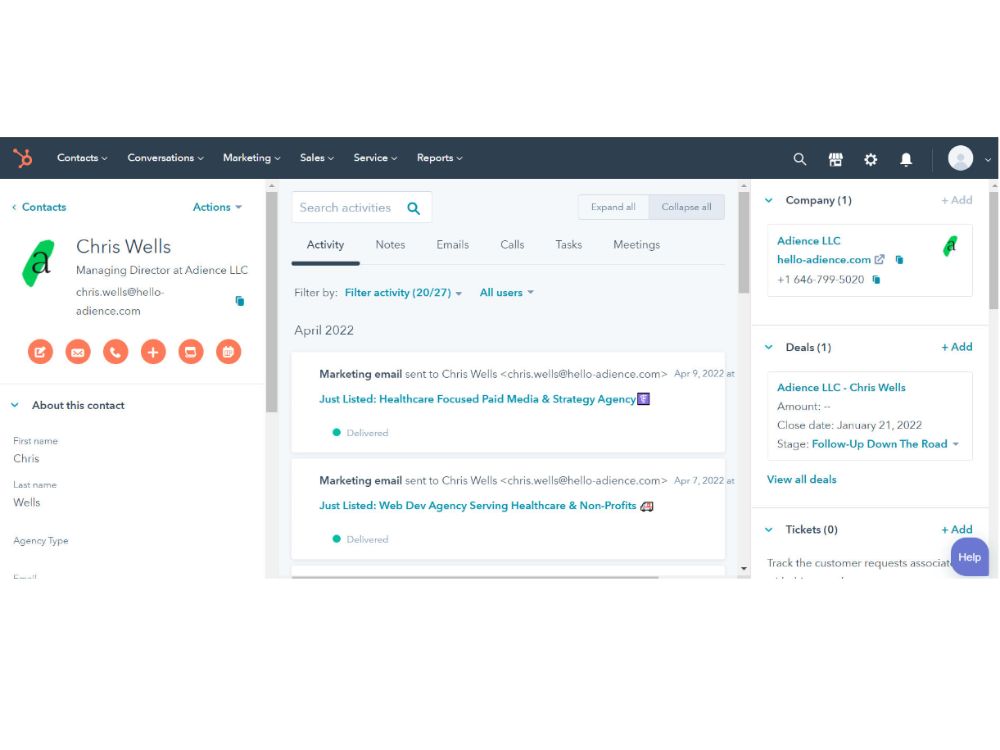Viewport: 1000px width, 750px height.
Task: Click the Expand all button
Action: [x=613, y=207]
